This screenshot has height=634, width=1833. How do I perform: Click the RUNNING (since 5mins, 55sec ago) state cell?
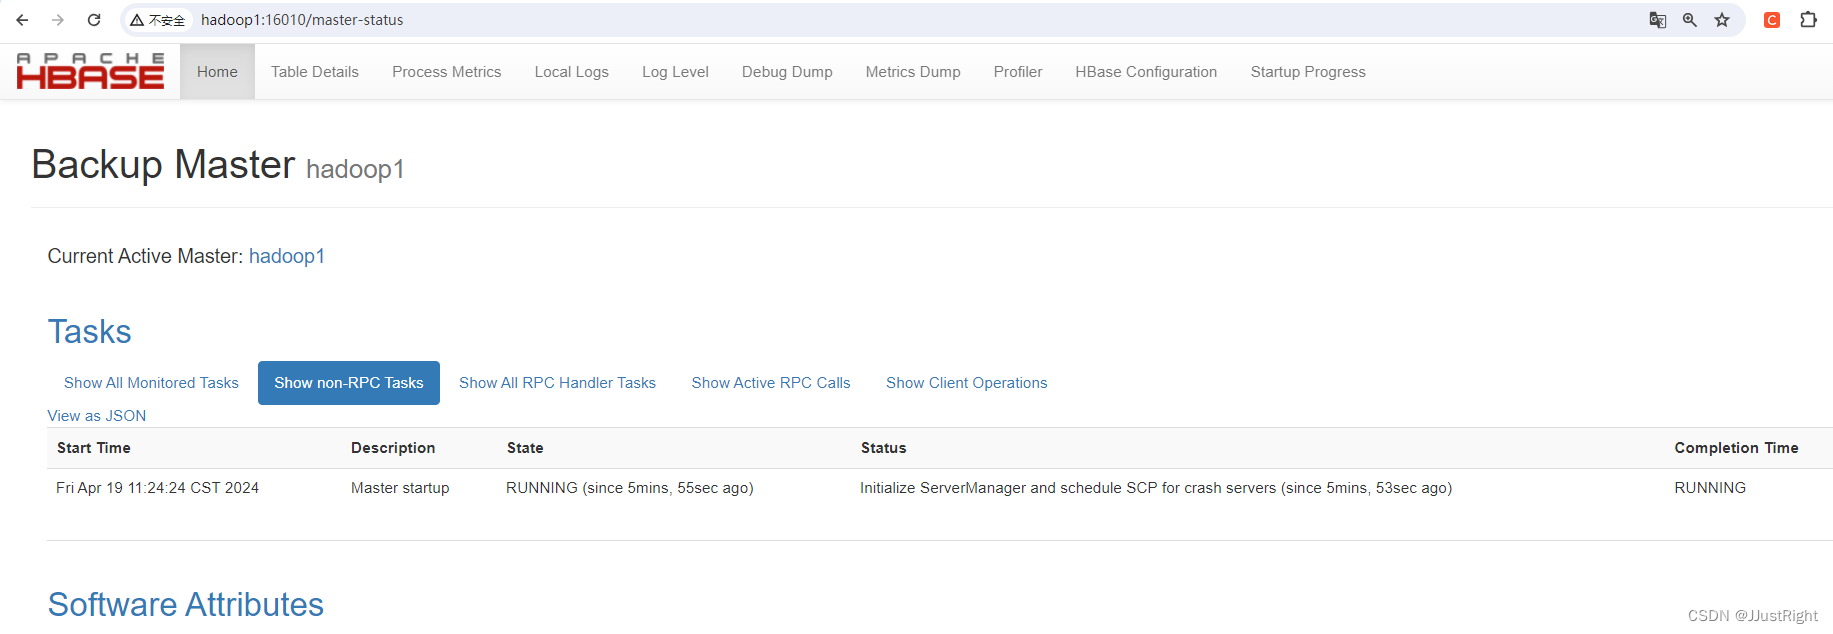pos(630,488)
